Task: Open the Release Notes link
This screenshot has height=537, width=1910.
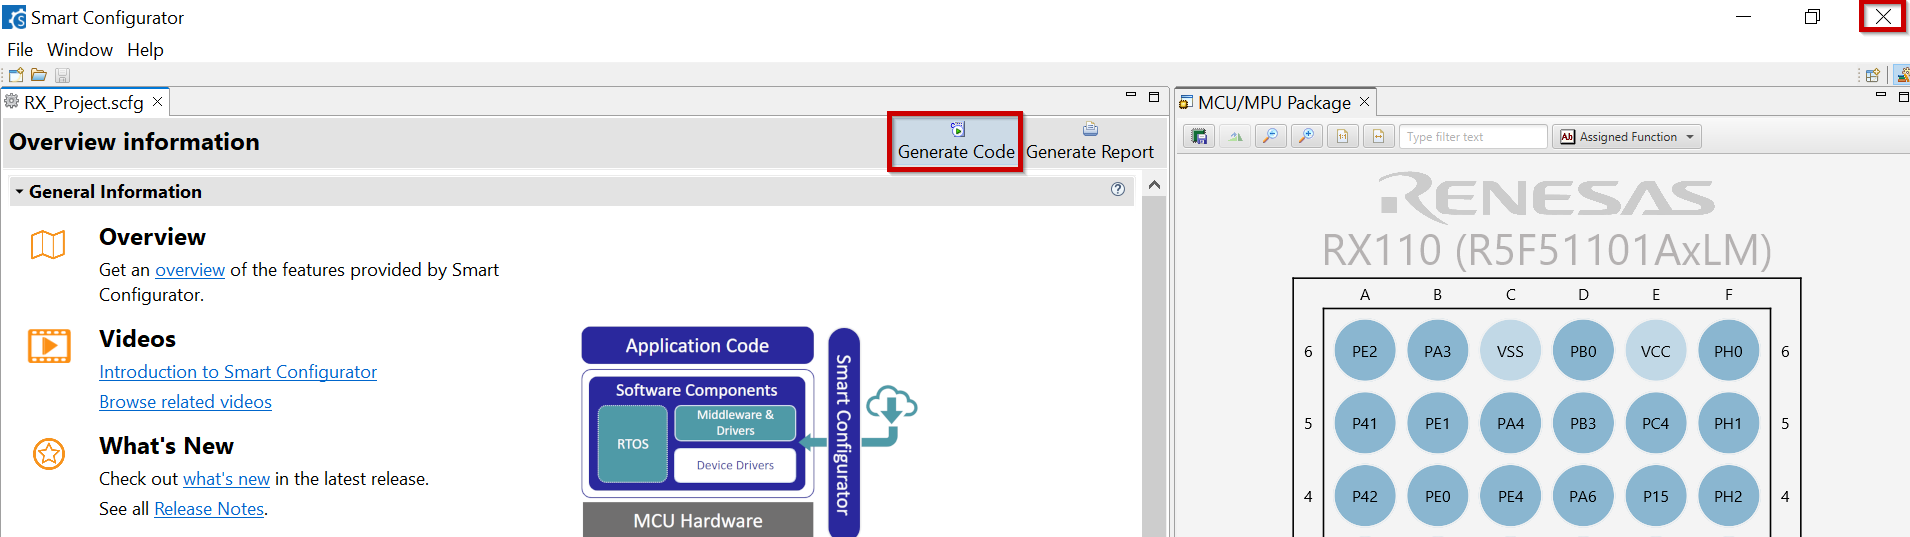Action: tap(209, 508)
